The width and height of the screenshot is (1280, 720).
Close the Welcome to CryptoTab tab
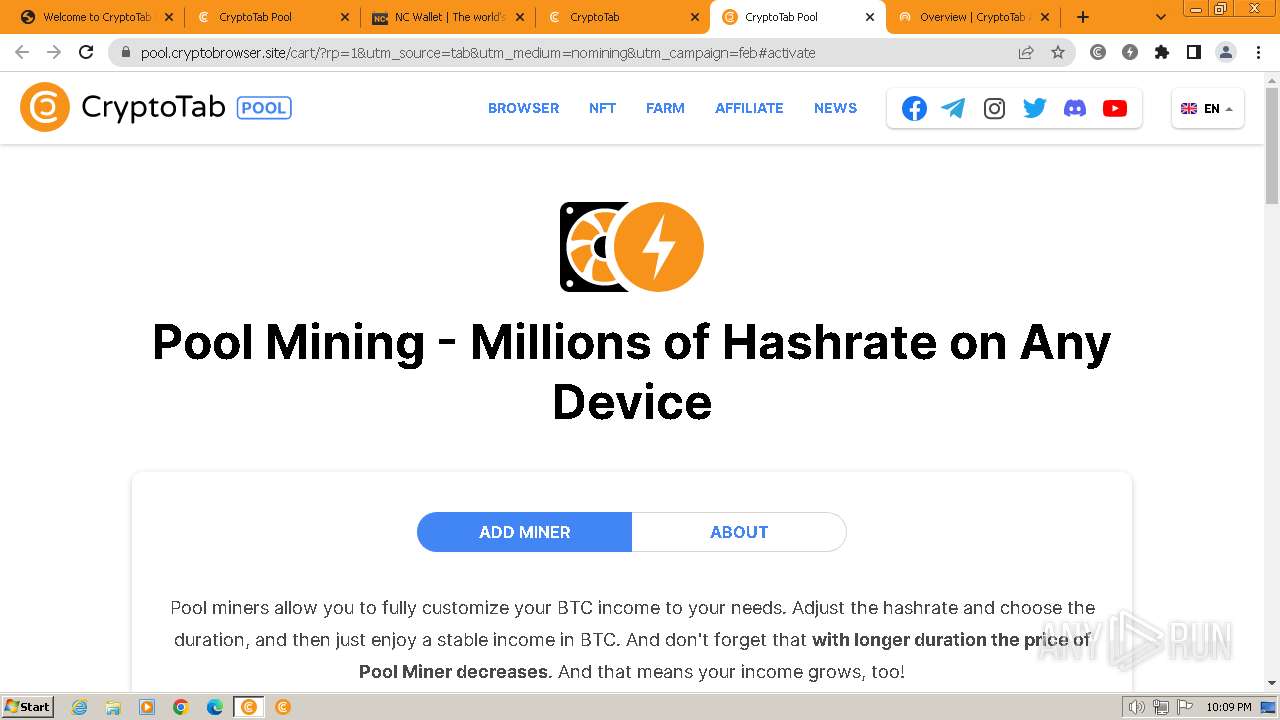tap(167, 17)
